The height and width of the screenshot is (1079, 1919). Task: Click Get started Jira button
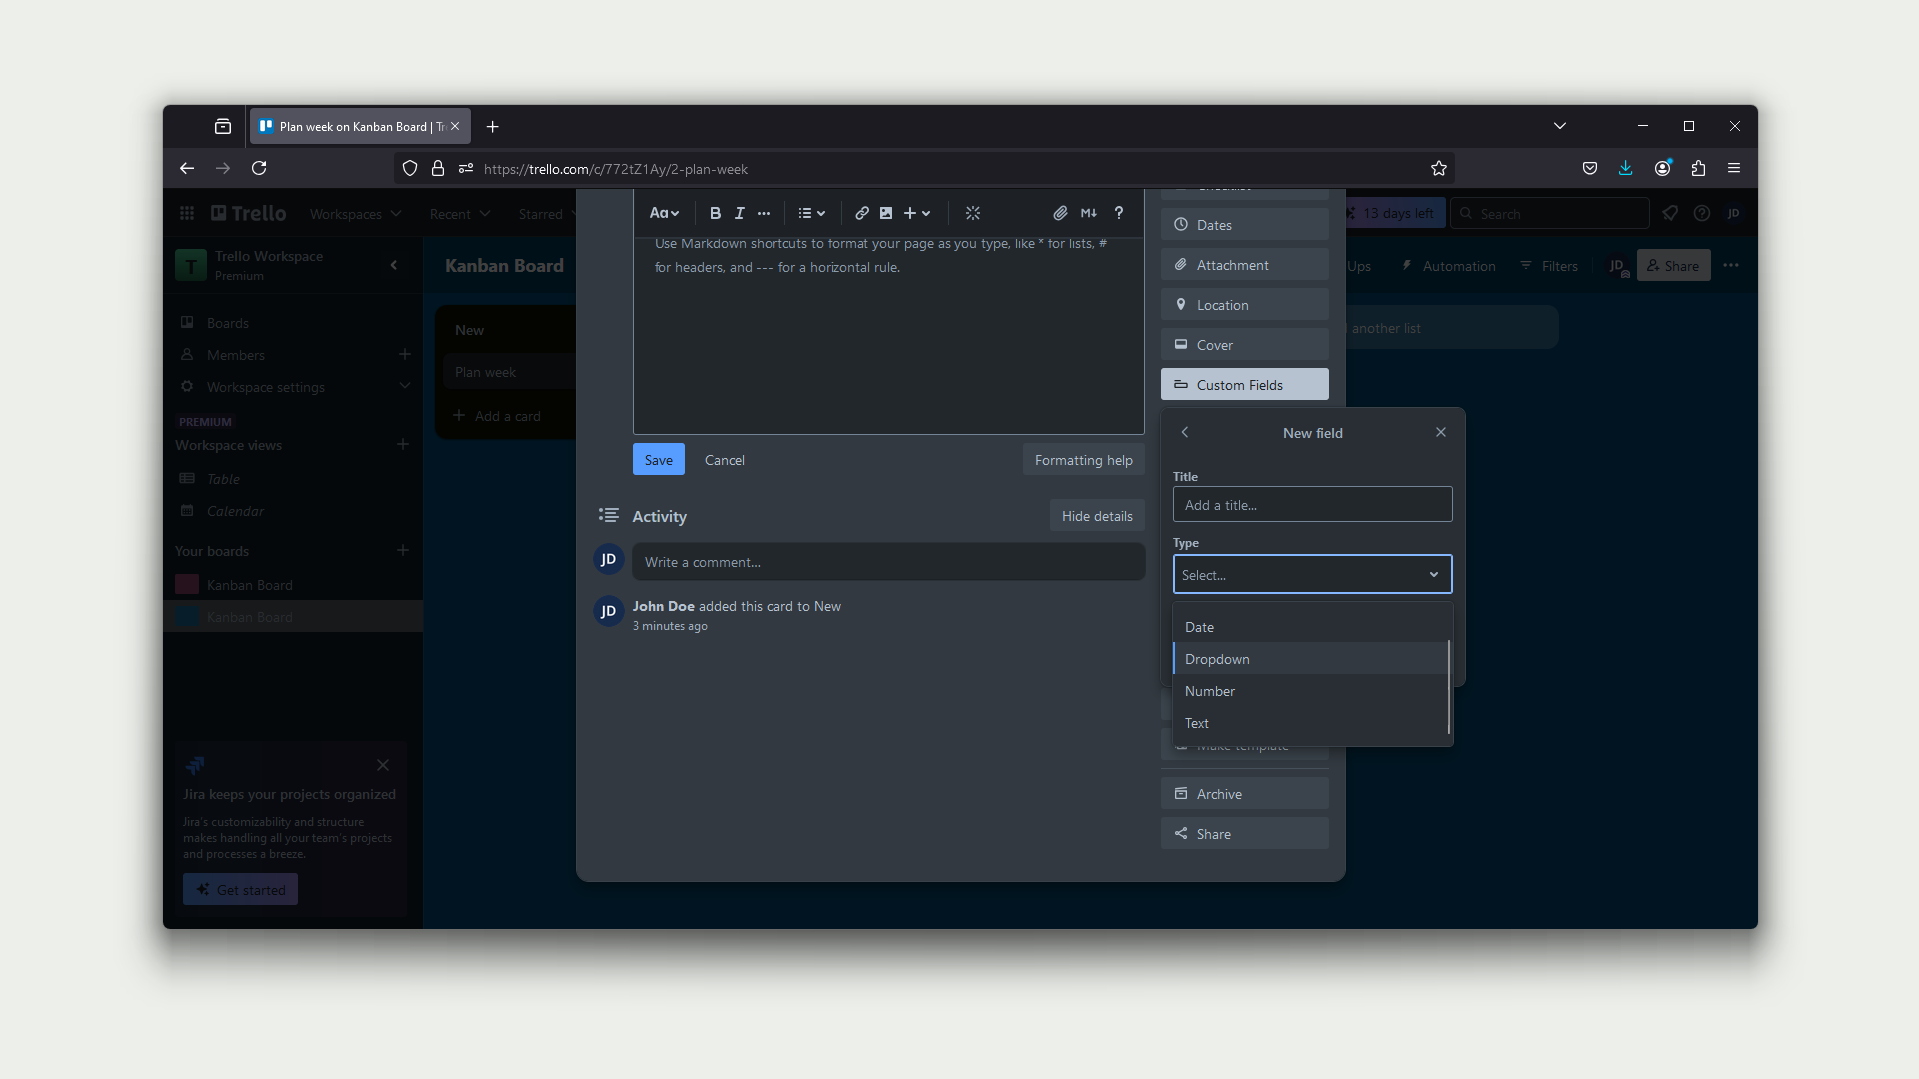pyautogui.click(x=240, y=890)
